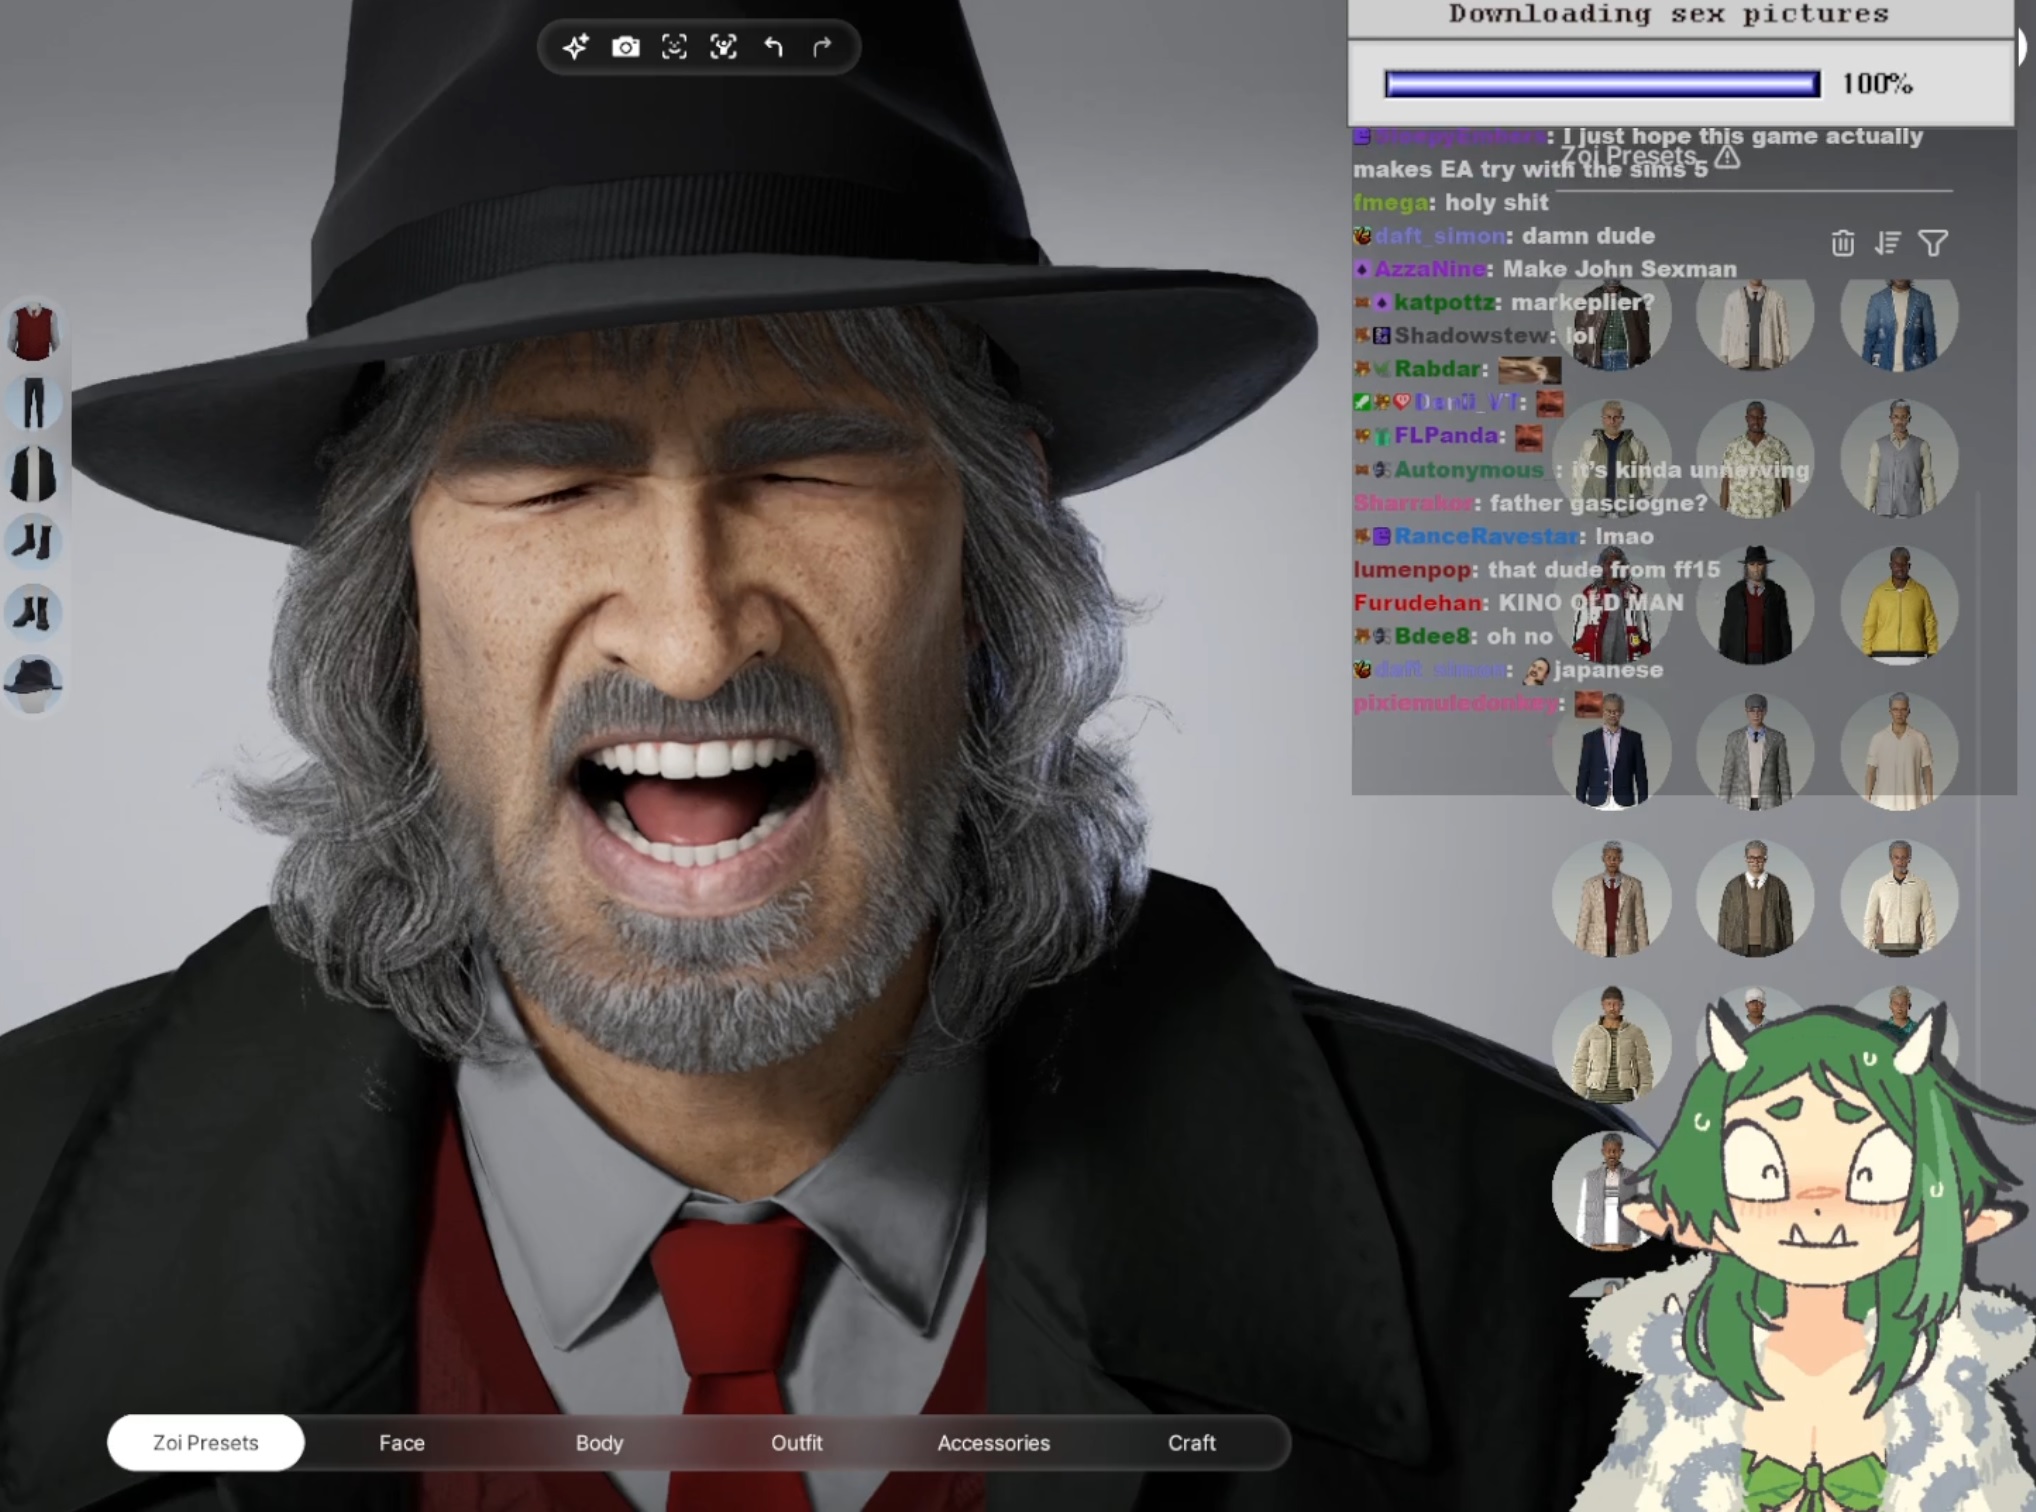Choose the yellow jacket preset thumbnail
The width and height of the screenshot is (2036, 1512).
[1898, 606]
